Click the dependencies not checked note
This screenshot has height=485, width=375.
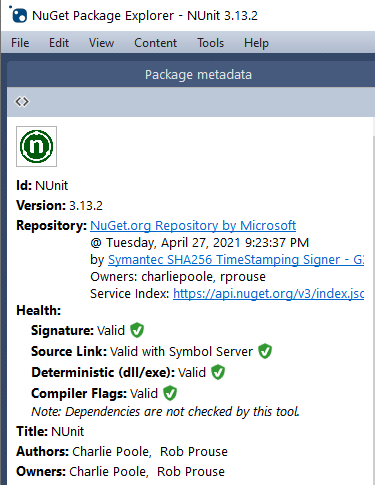pyautogui.click(x=165, y=412)
